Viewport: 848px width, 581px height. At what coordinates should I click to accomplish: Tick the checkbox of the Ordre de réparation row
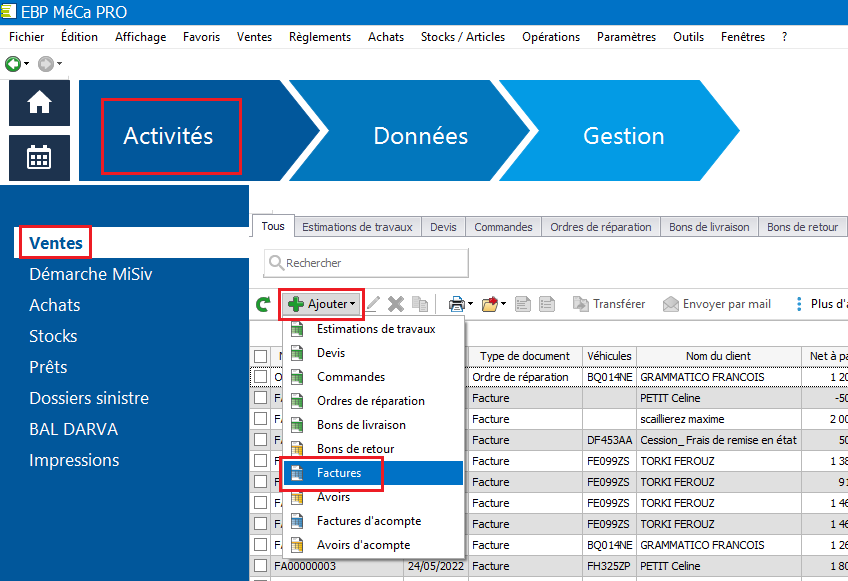(x=261, y=377)
